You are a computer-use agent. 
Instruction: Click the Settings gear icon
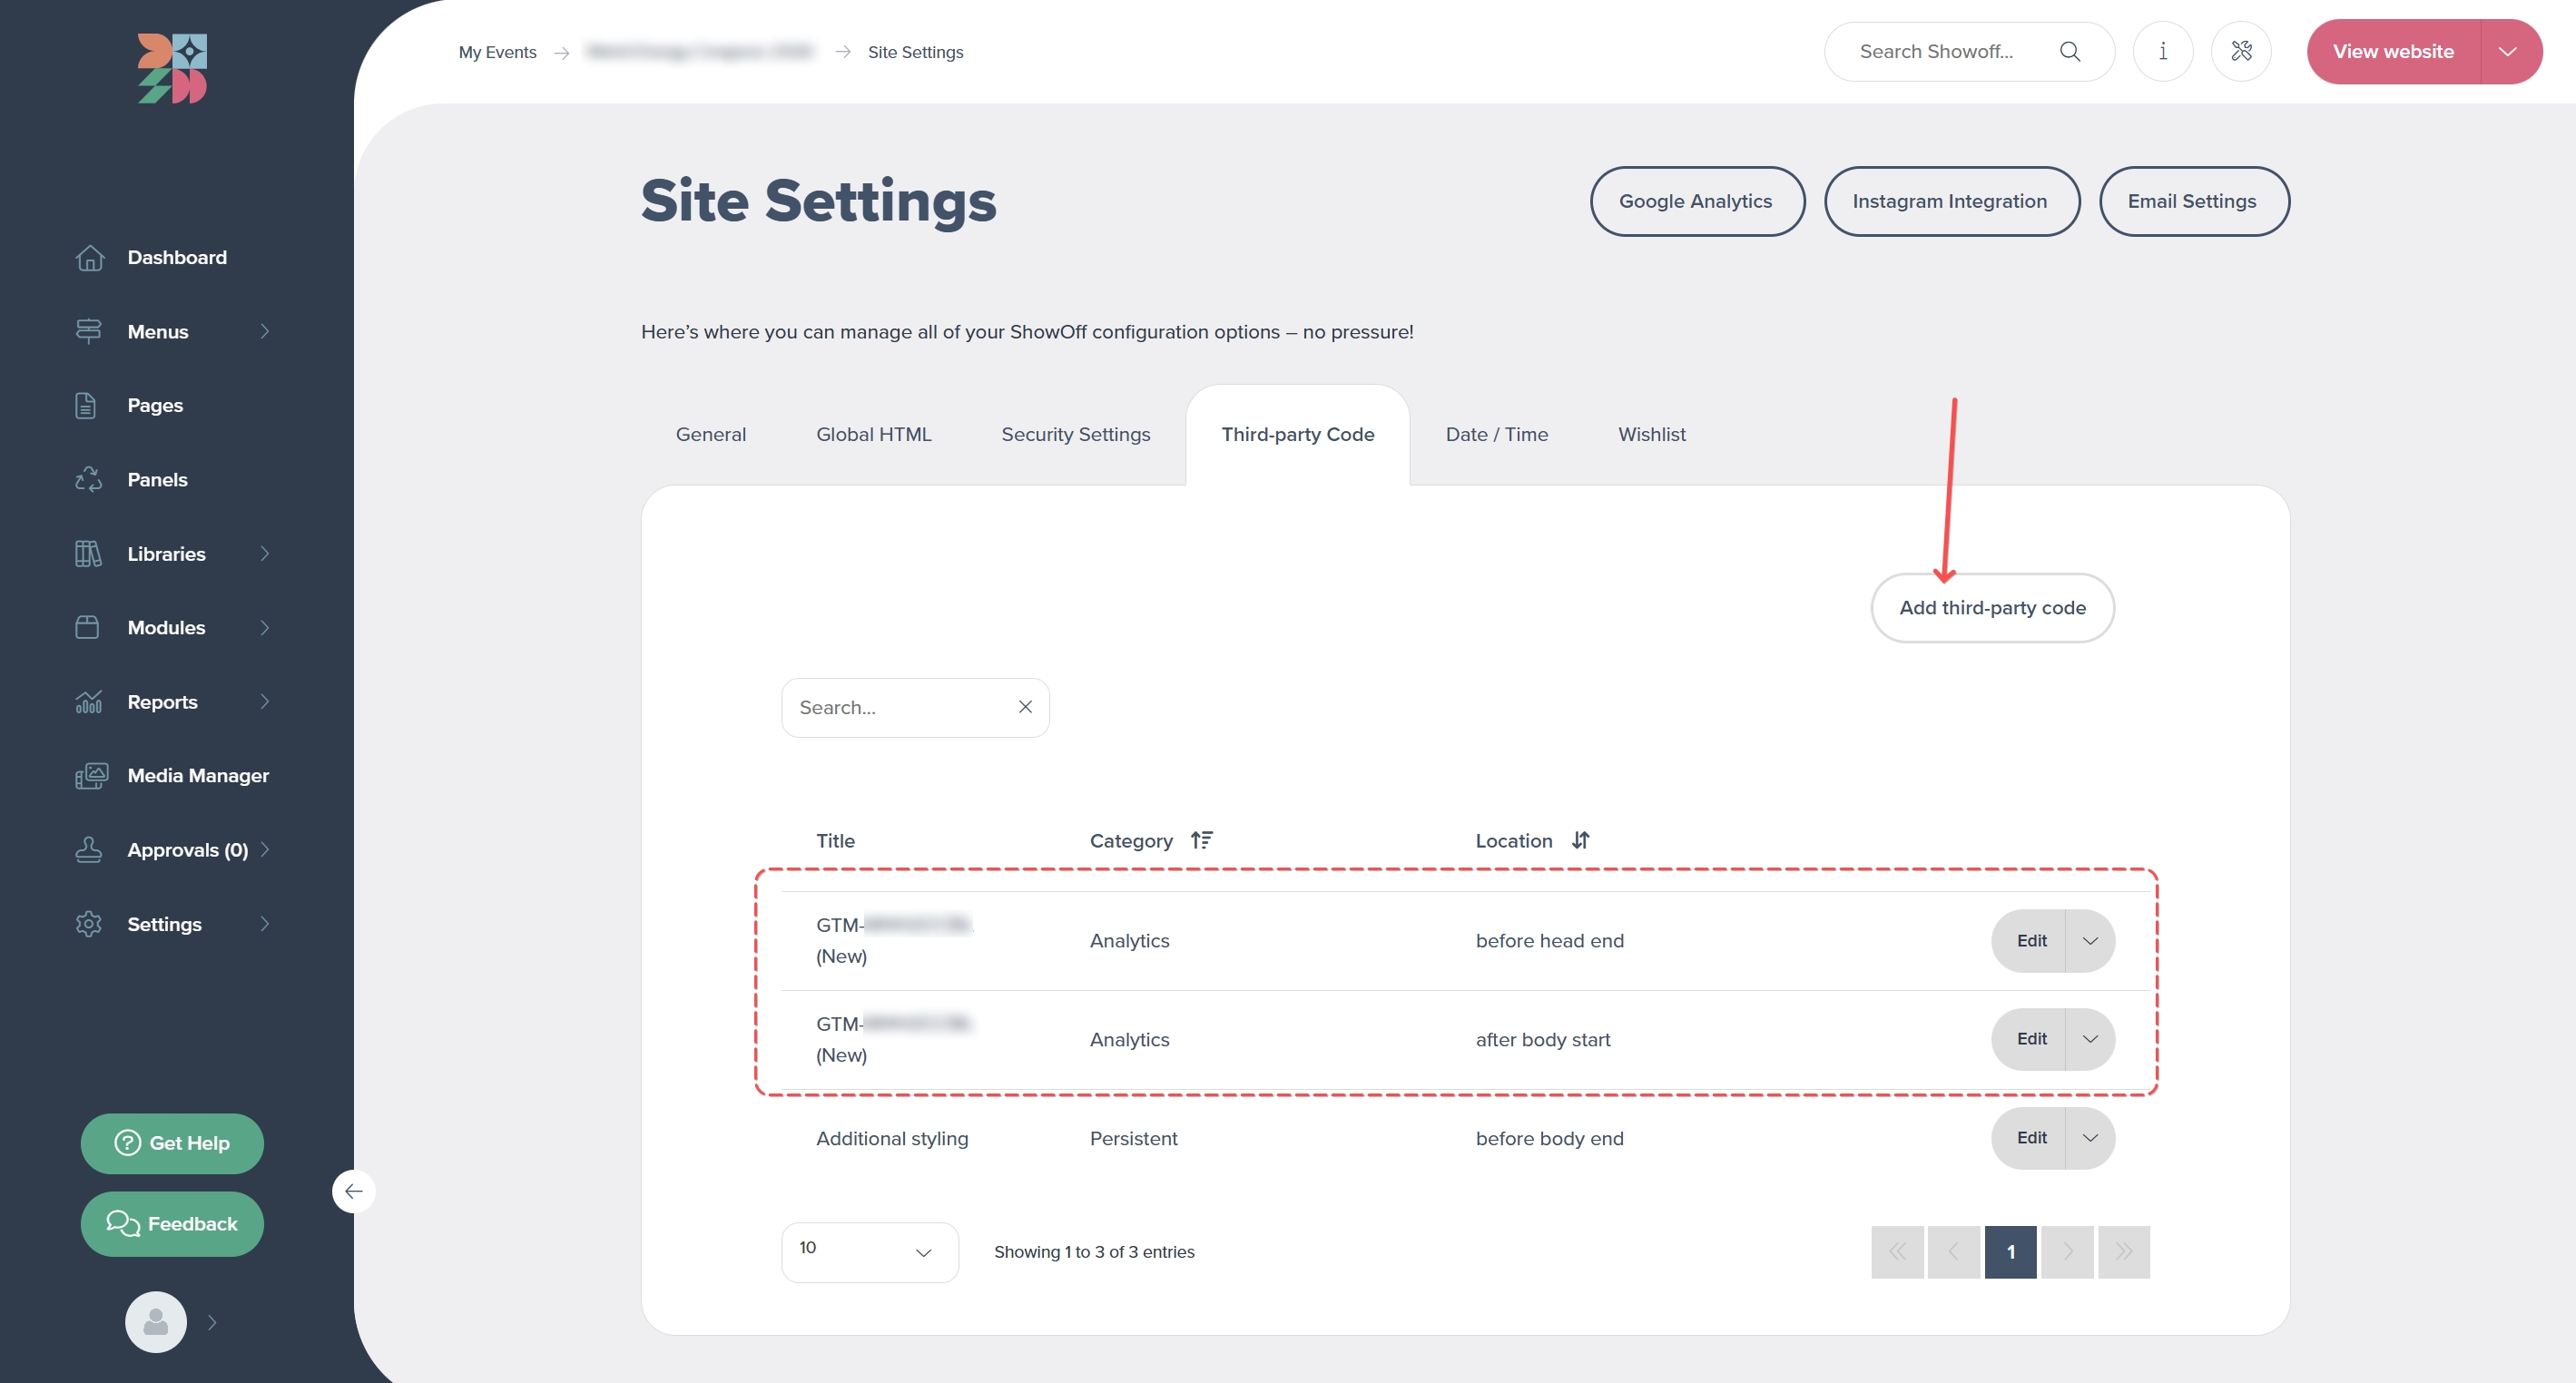(x=89, y=923)
